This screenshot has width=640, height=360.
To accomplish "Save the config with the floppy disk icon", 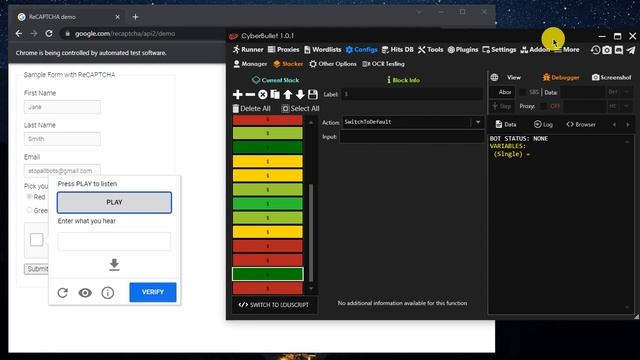I will (x=313, y=95).
